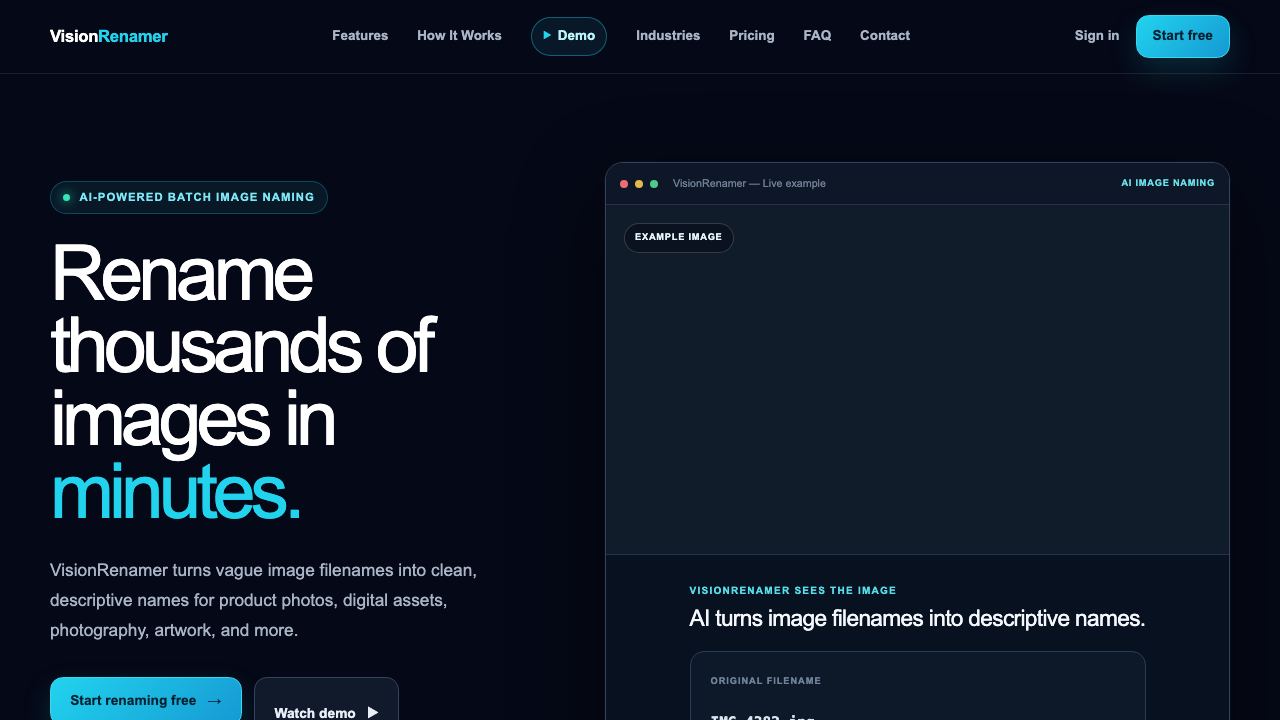The width and height of the screenshot is (1280, 720).
Task: Click the play icon in Demo pill
Action: tap(547, 35)
